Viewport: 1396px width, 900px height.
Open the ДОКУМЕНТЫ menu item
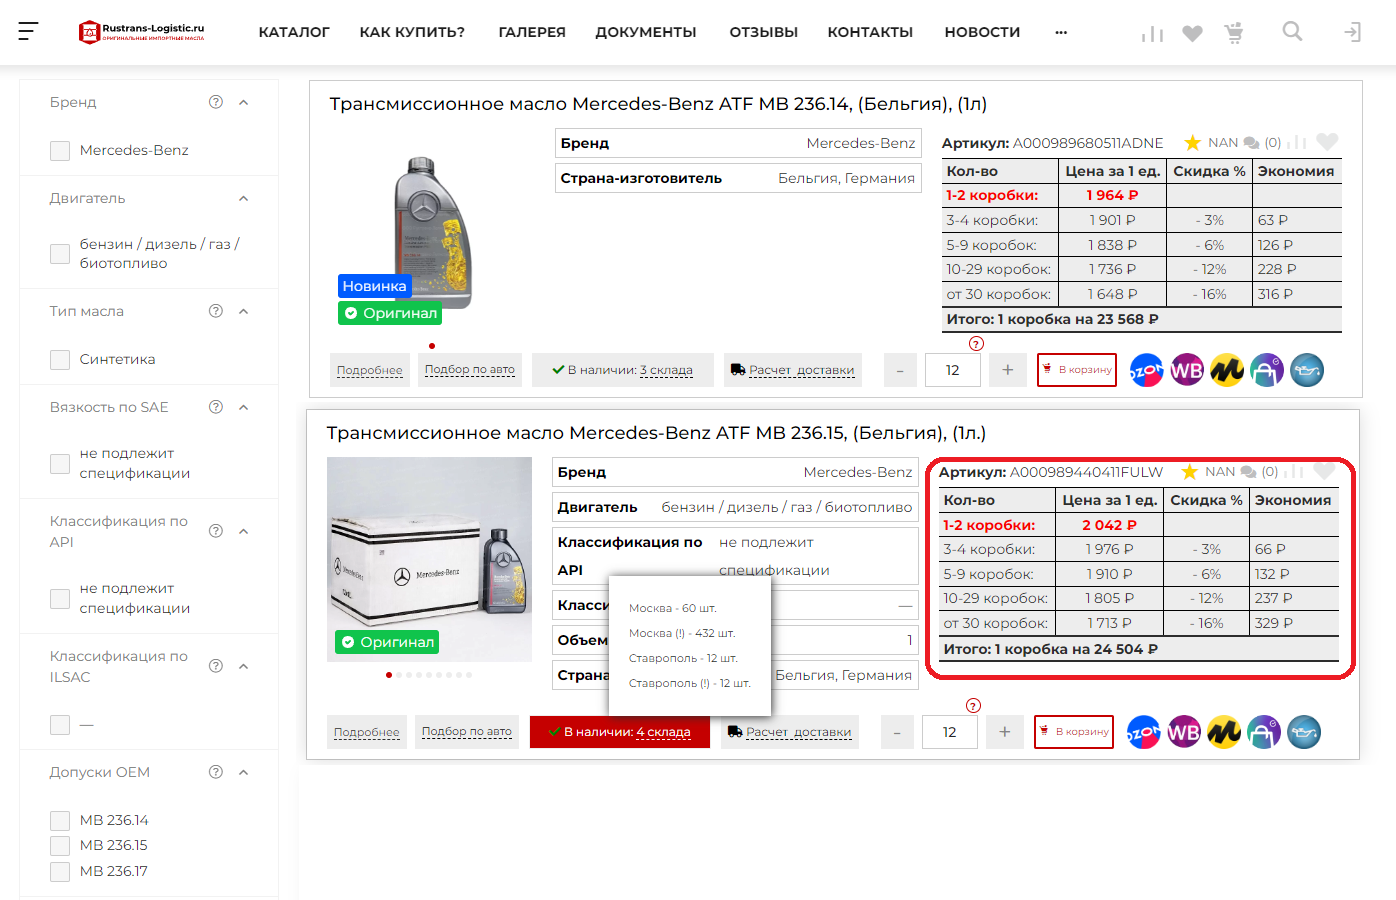[646, 32]
